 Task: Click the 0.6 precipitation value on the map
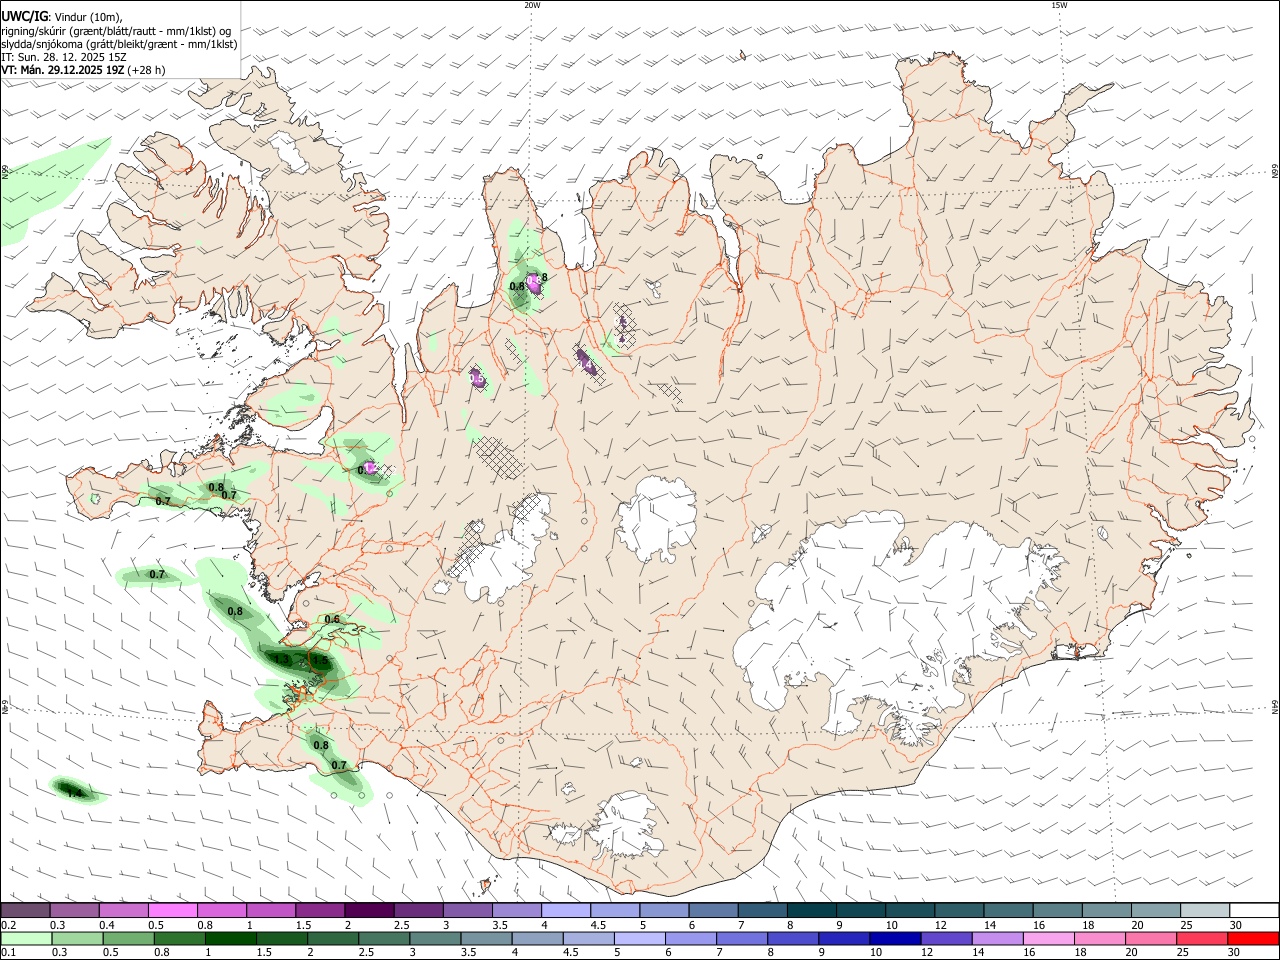tap(332, 620)
